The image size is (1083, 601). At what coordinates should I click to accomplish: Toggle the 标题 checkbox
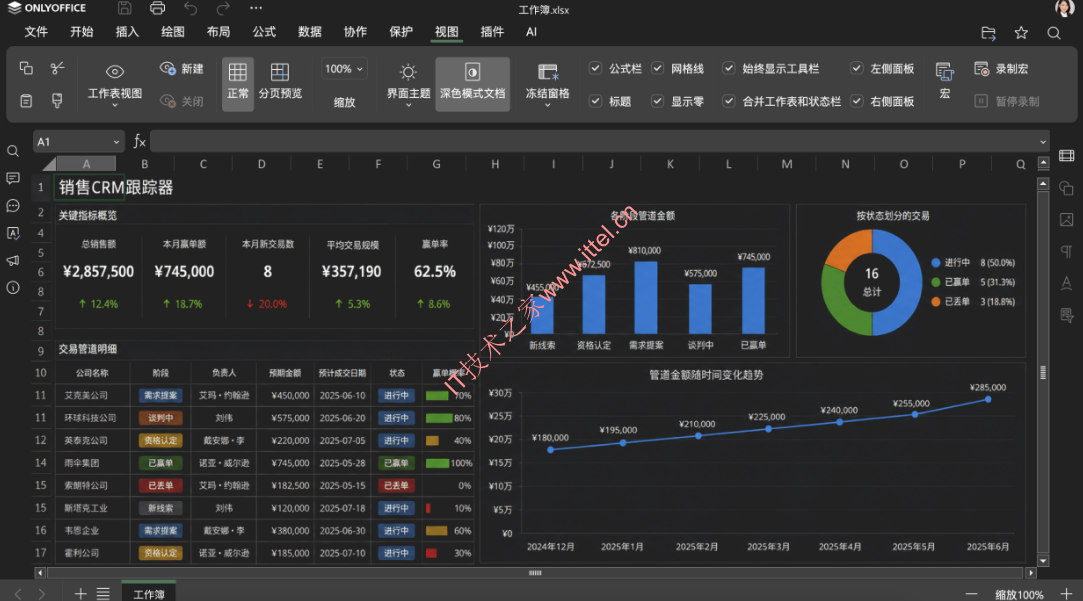tap(595, 101)
